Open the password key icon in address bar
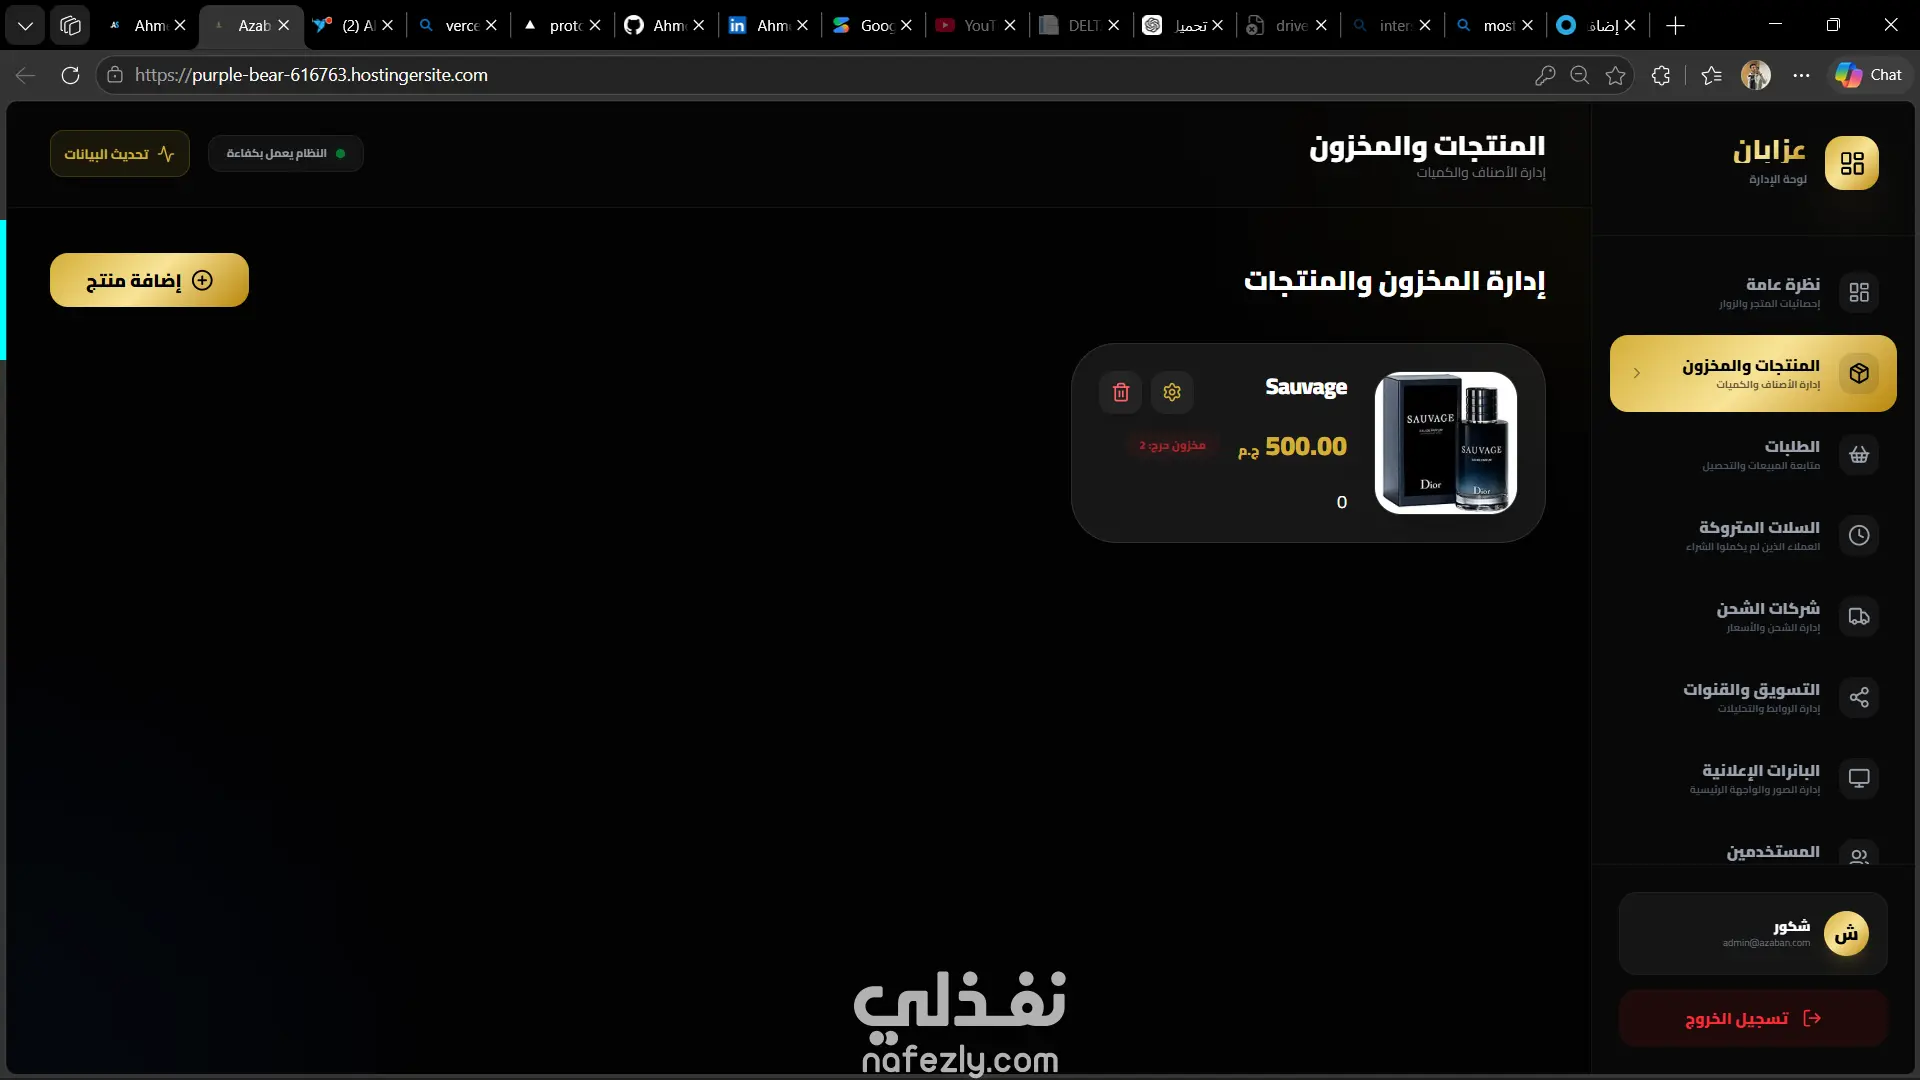 pyautogui.click(x=1545, y=75)
